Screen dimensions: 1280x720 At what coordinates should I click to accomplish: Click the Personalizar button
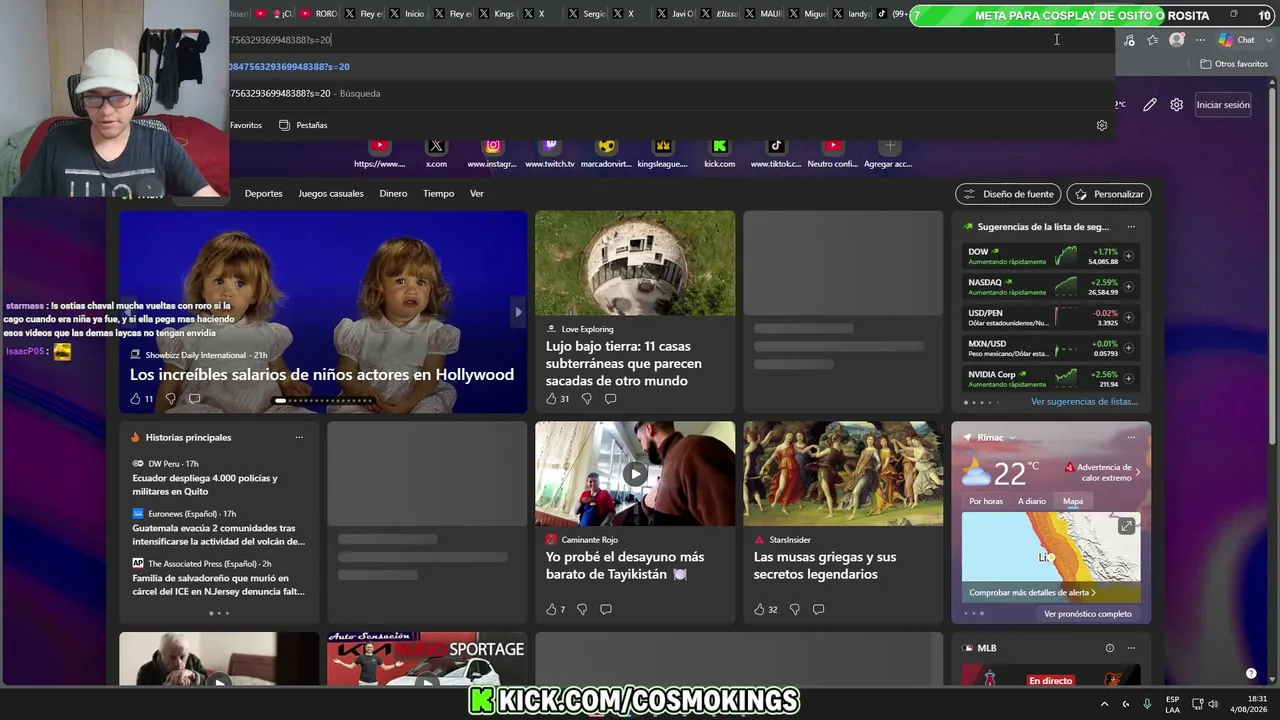click(x=1109, y=194)
